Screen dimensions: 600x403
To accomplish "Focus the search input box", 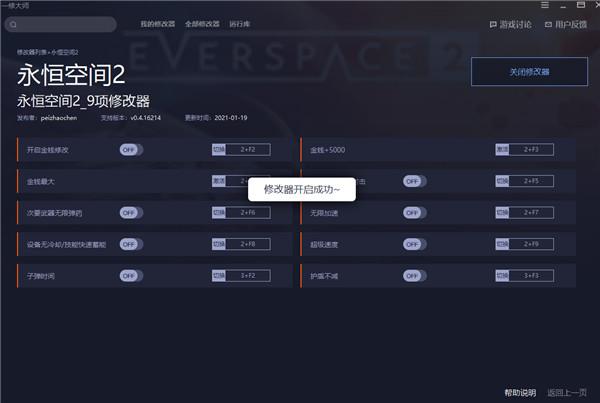I will [x=60, y=24].
